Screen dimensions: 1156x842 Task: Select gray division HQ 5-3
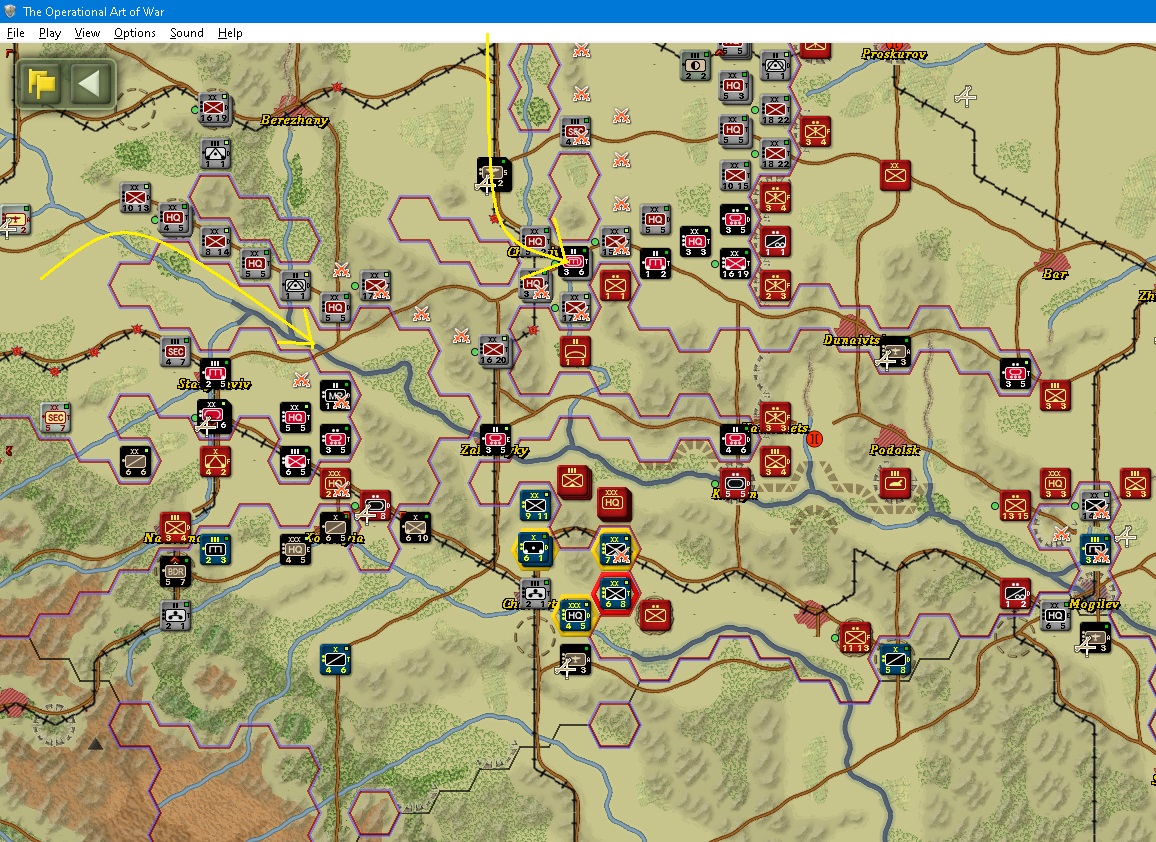point(734,87)
